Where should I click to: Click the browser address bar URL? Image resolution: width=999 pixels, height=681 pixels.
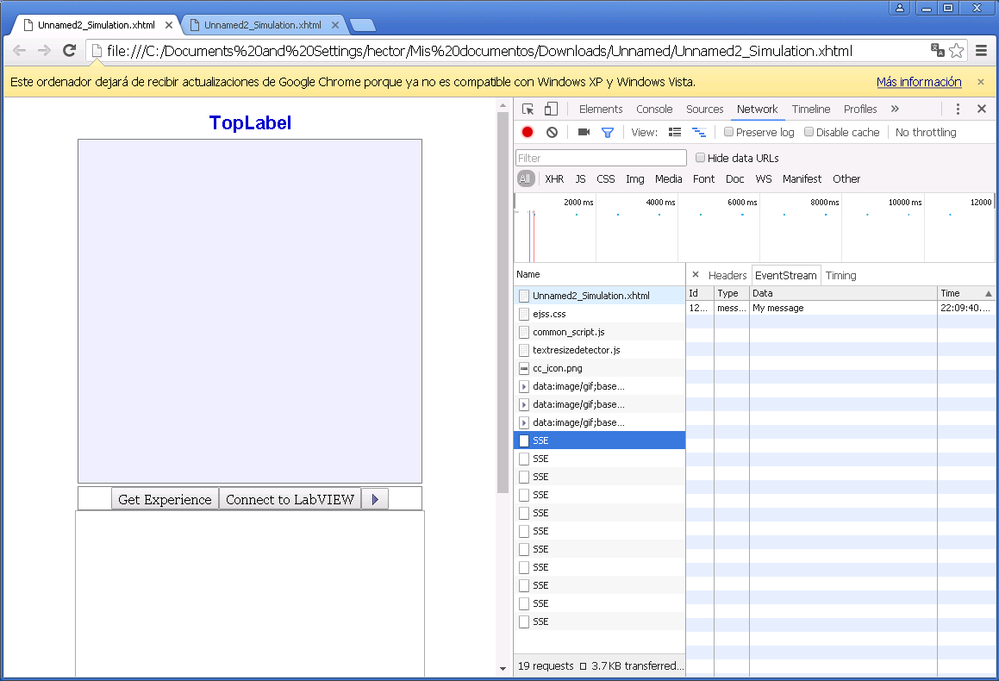click(x=479, y=50)
